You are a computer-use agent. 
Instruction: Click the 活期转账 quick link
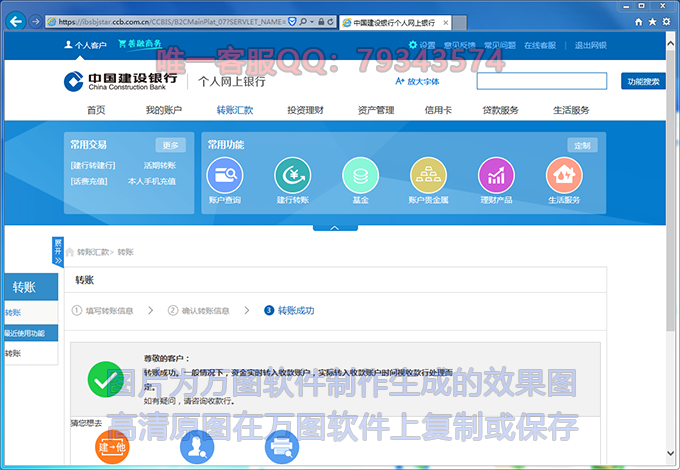point(160,165)
